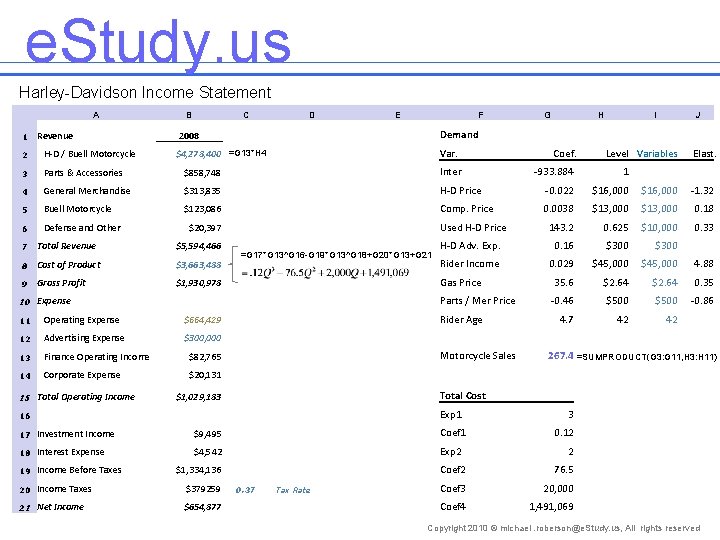Select Rider Income level $45,000
This screenshot has height=540, width=720.
610,264
